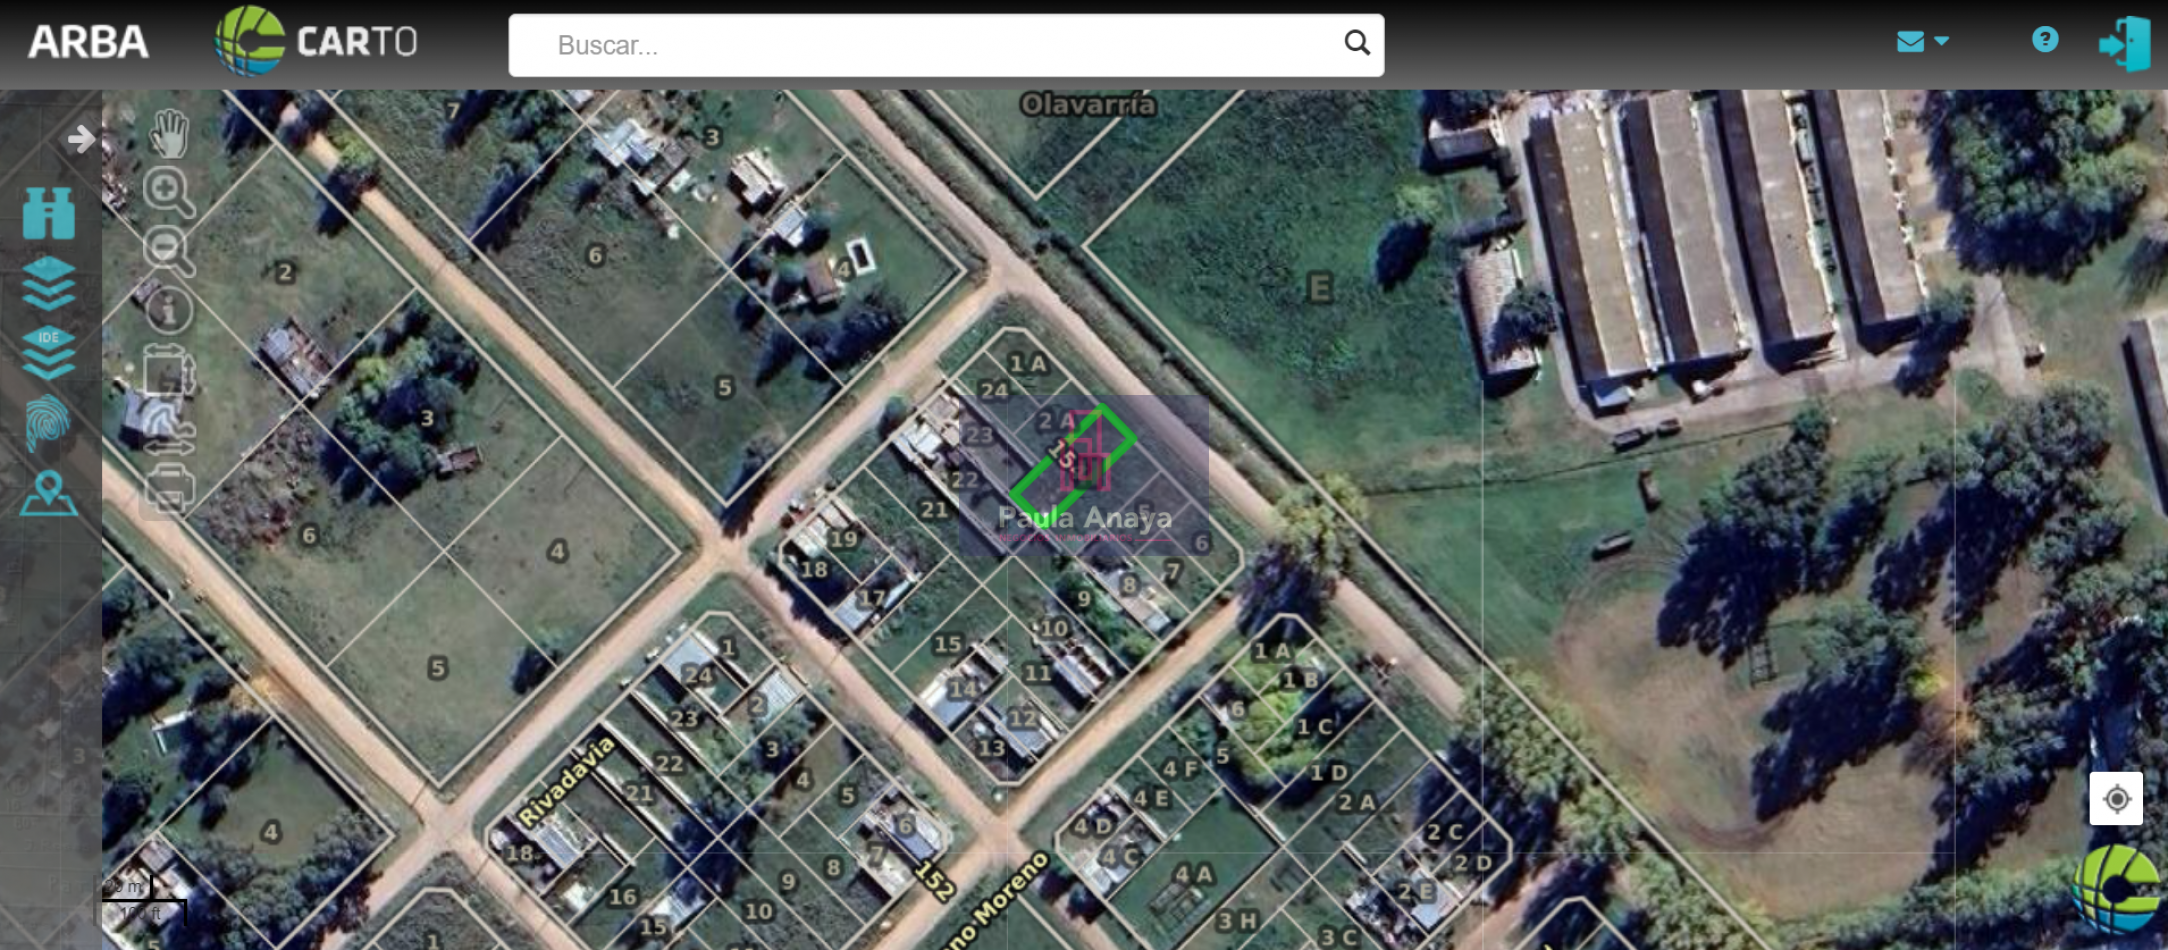Image resolution: width=2168 pixels, height=950 pixels.
Task: Select the pan hand tool
Action: pyautogui.click(x=169, y=134)
